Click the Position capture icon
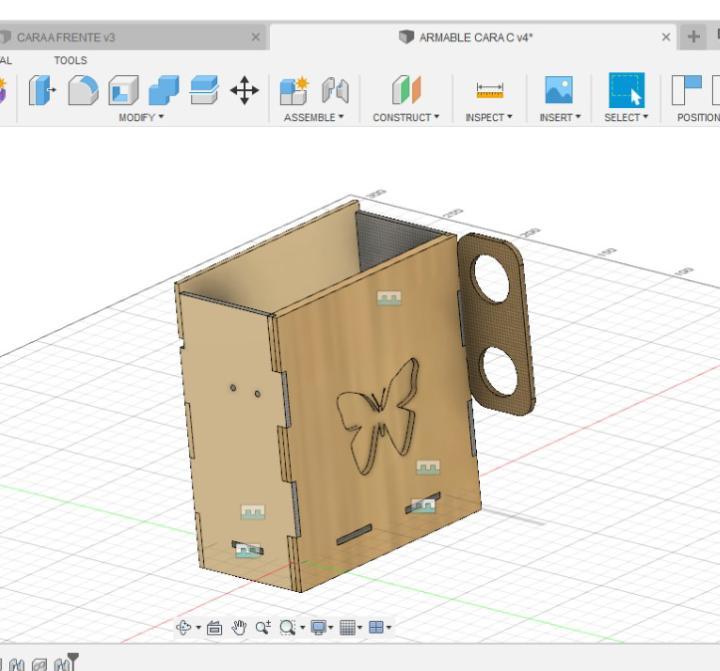Image resolution: width=720 pixels, height=671 pixels. point(686,90)
